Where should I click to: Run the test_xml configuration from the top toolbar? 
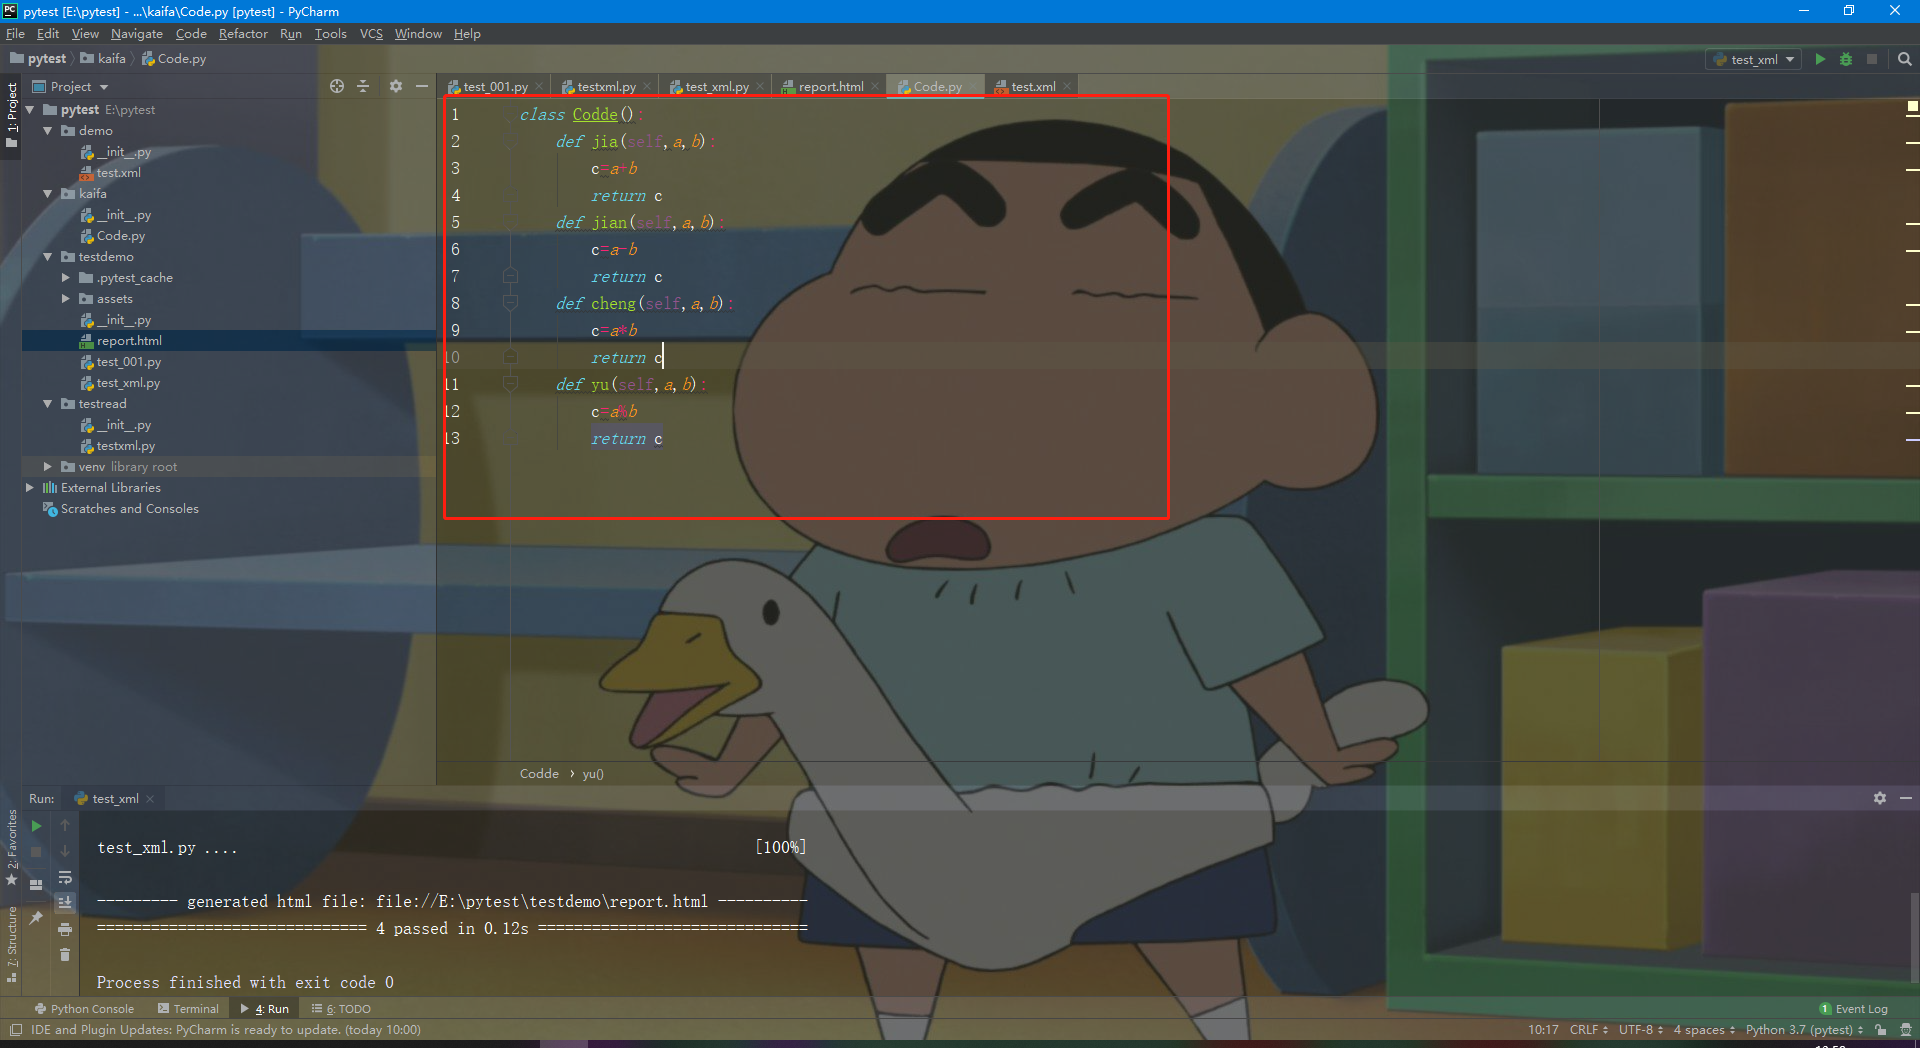(1820, 59)
